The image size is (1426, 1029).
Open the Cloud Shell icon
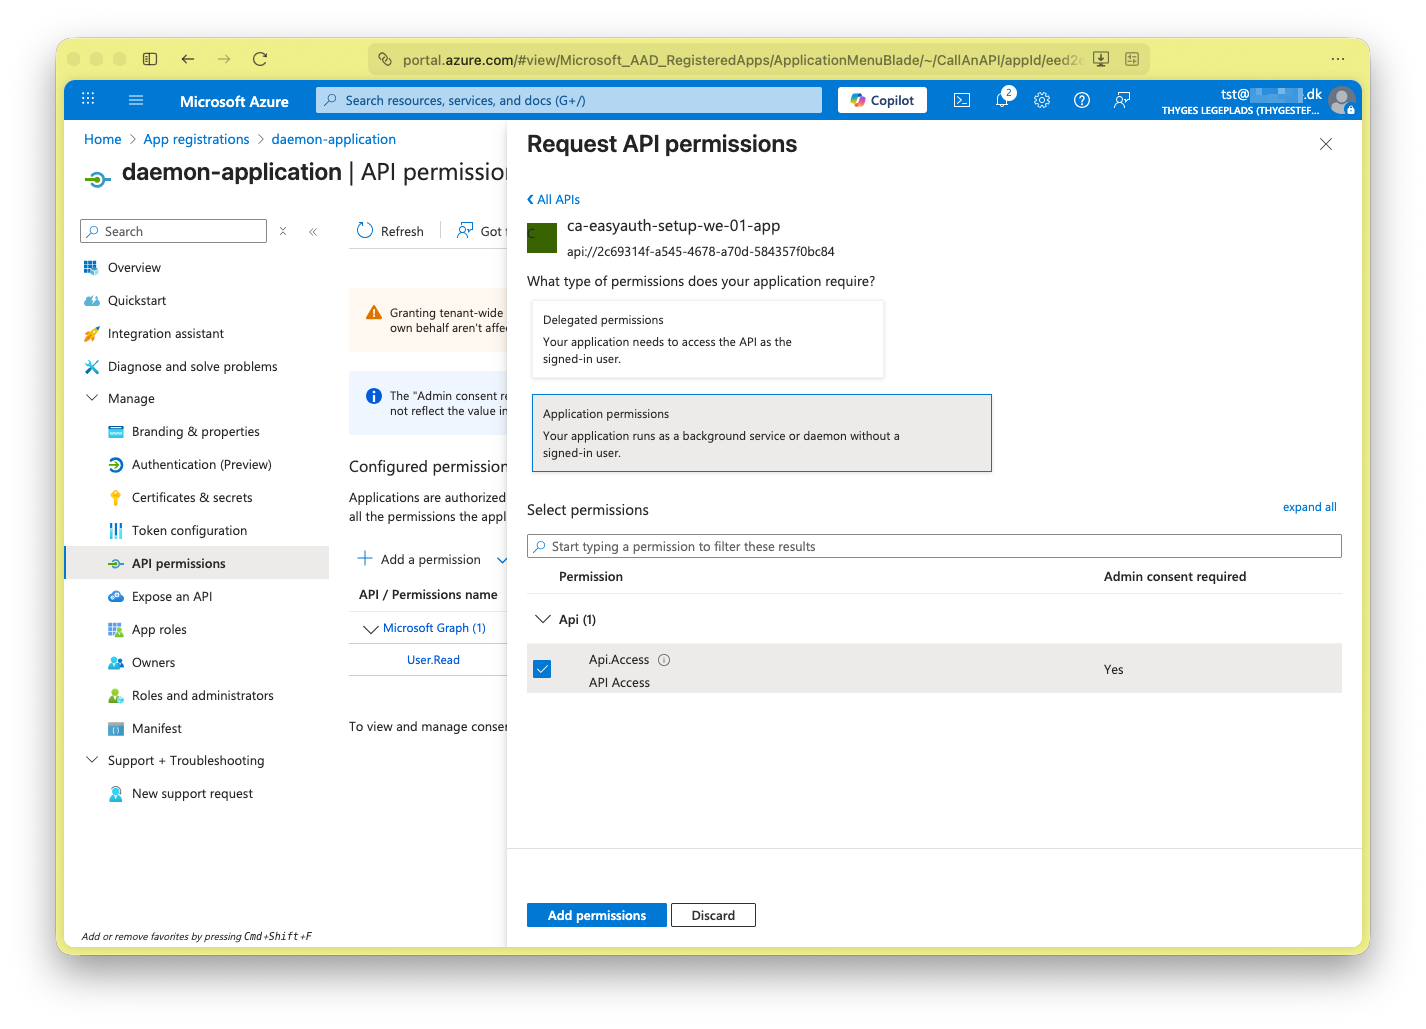tap(962, 100)
